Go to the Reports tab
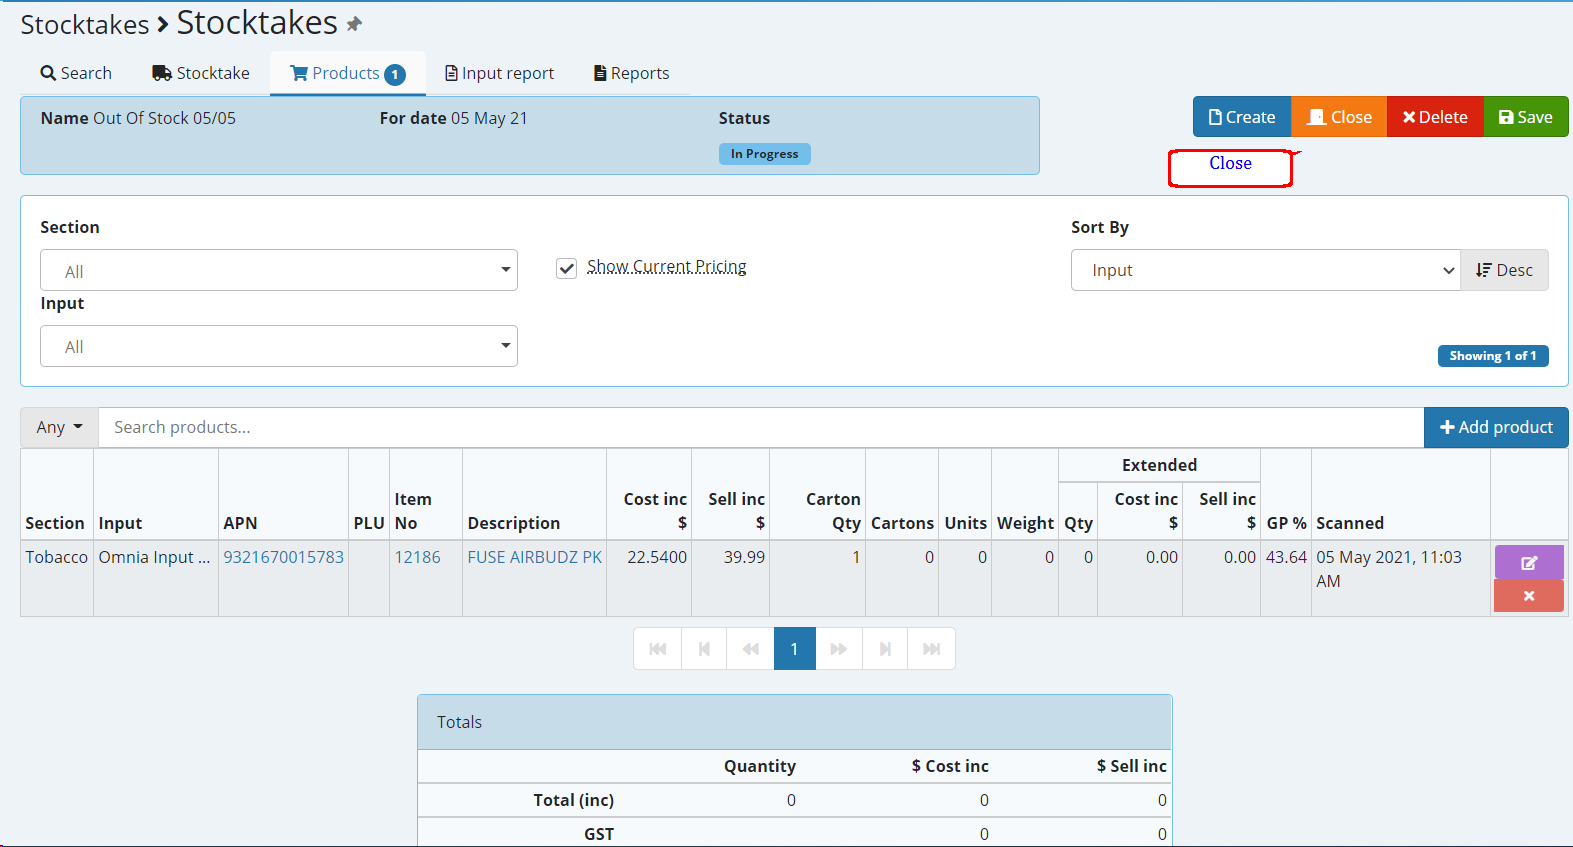Screen dimensions: 1573x847 click(x=632, y=73)
